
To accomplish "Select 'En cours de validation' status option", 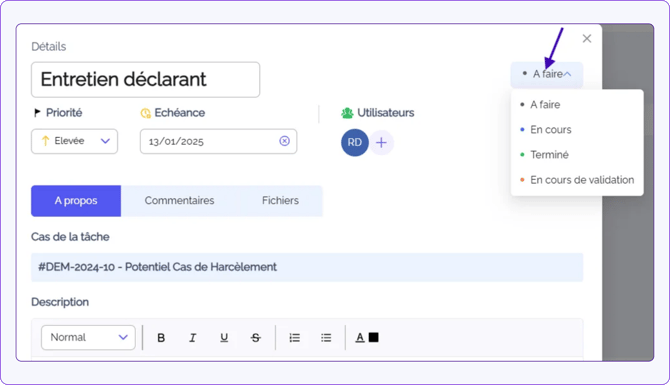I will 577,180.
